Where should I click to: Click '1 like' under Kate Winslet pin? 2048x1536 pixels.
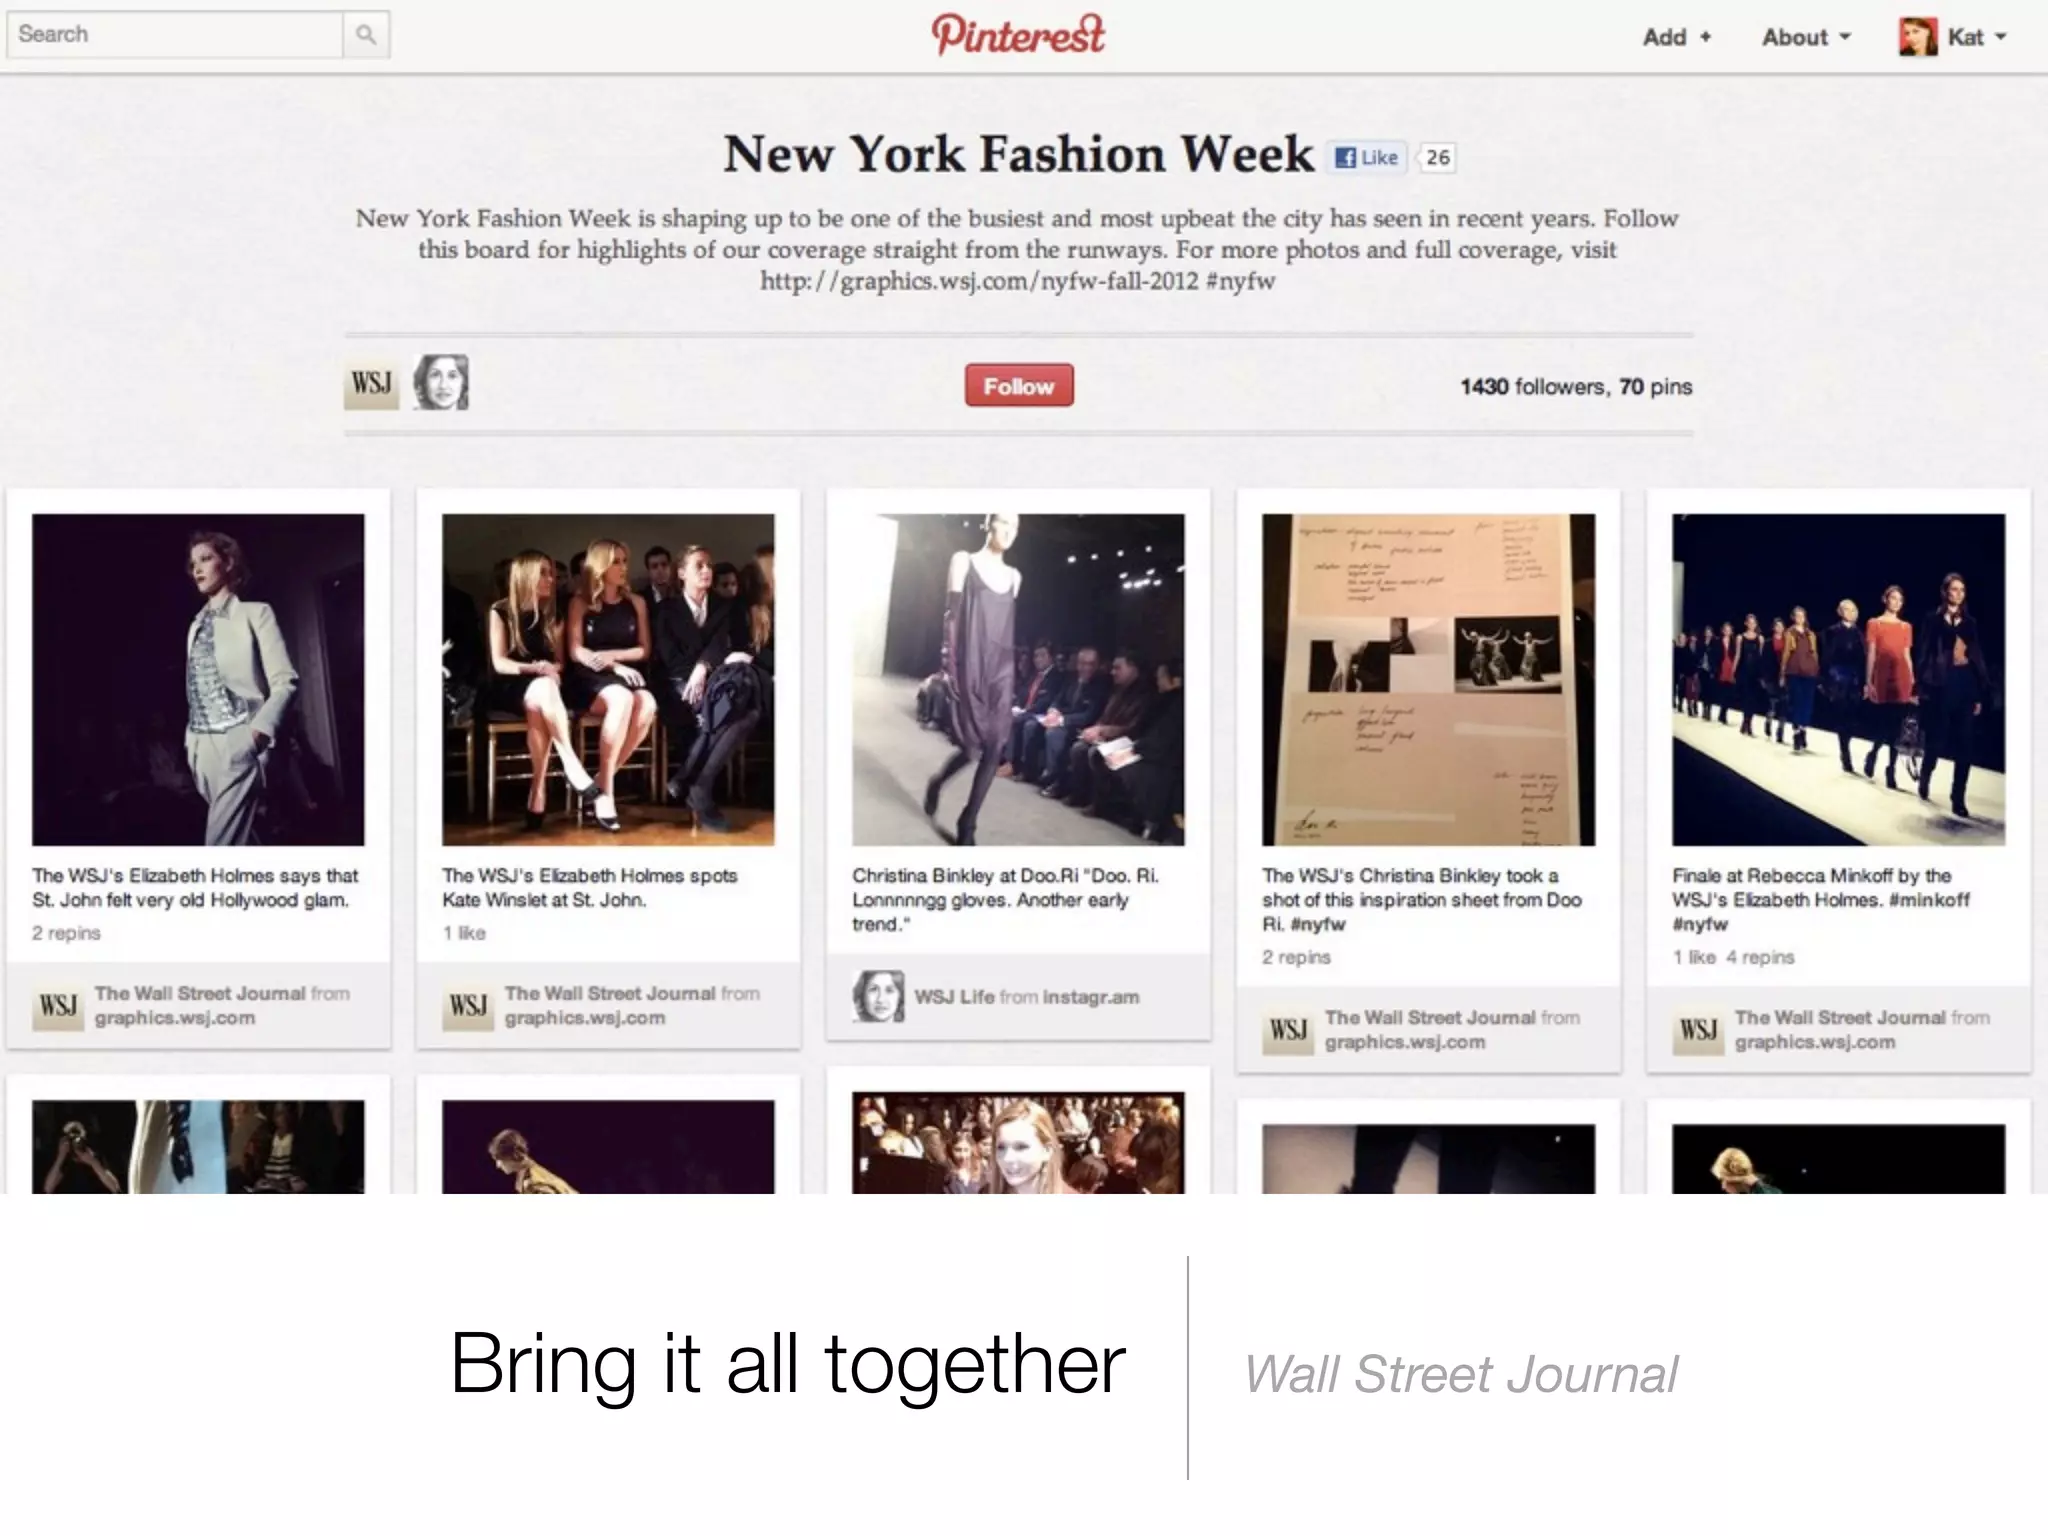click(x=464, y=933)
